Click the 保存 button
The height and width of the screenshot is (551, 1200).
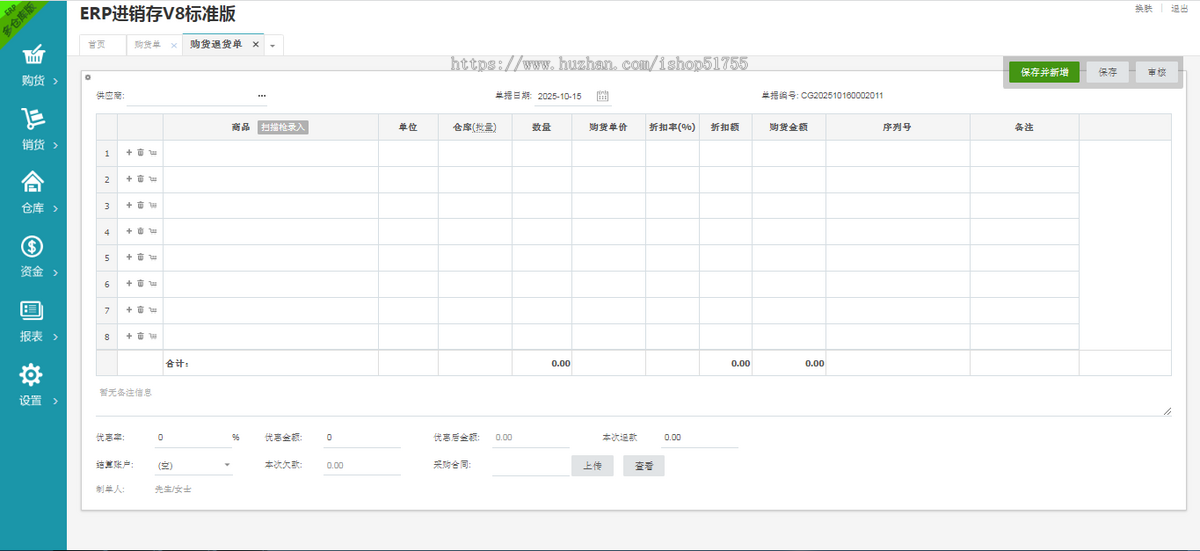pyautogui.click(x=1108, y=72)
